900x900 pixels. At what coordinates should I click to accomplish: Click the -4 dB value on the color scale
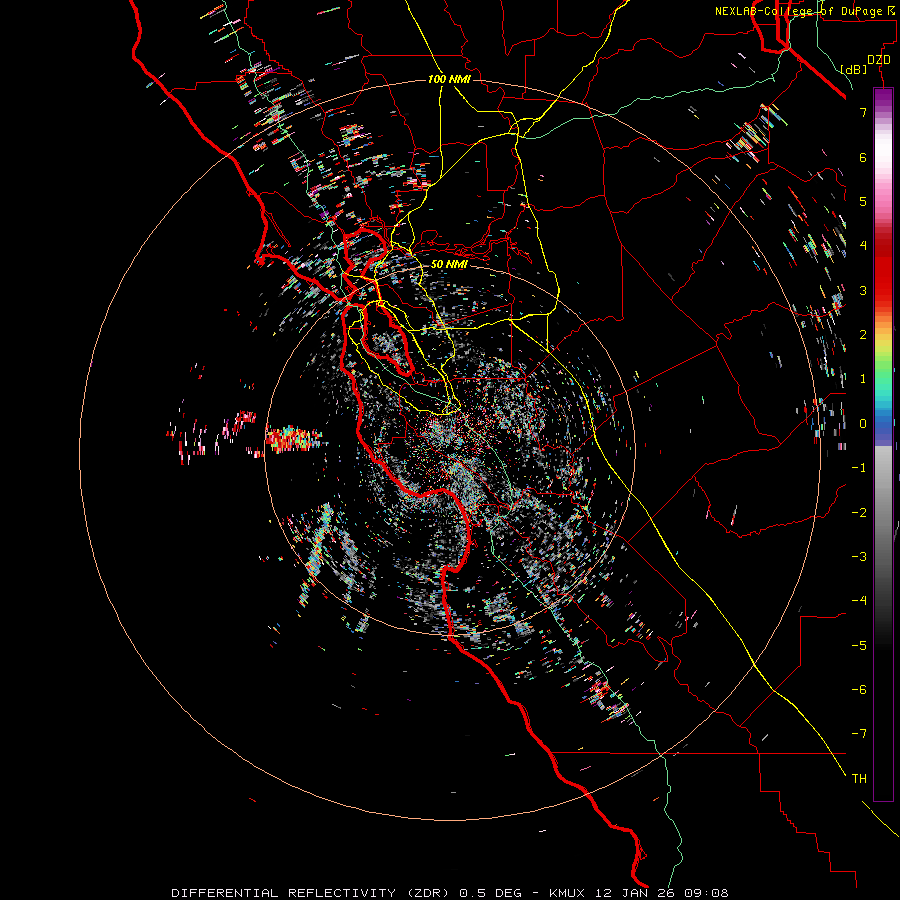tap(859, 601)
